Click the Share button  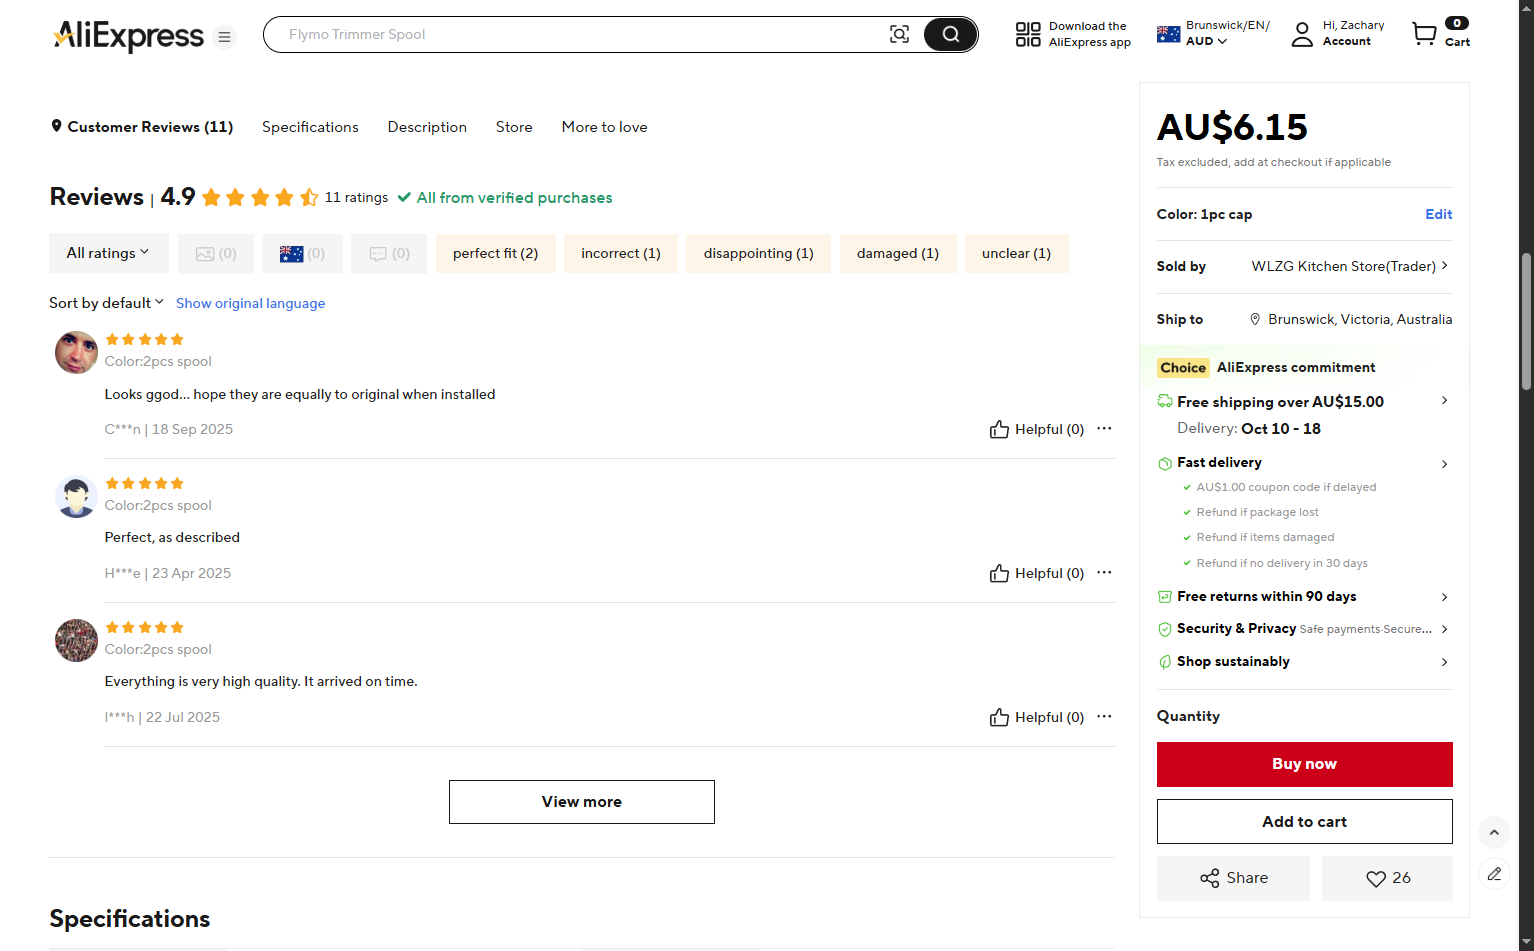pos(1233,878)
